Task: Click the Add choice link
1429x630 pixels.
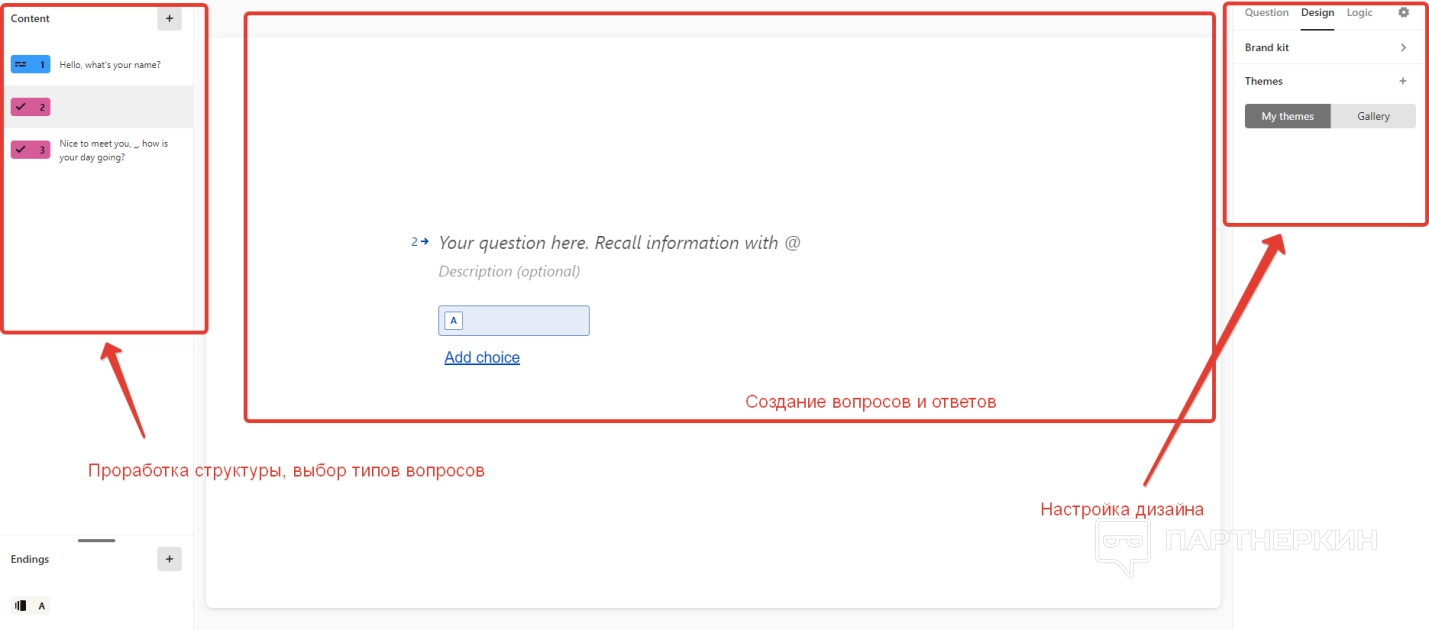Action: click(x=482, y=358)
